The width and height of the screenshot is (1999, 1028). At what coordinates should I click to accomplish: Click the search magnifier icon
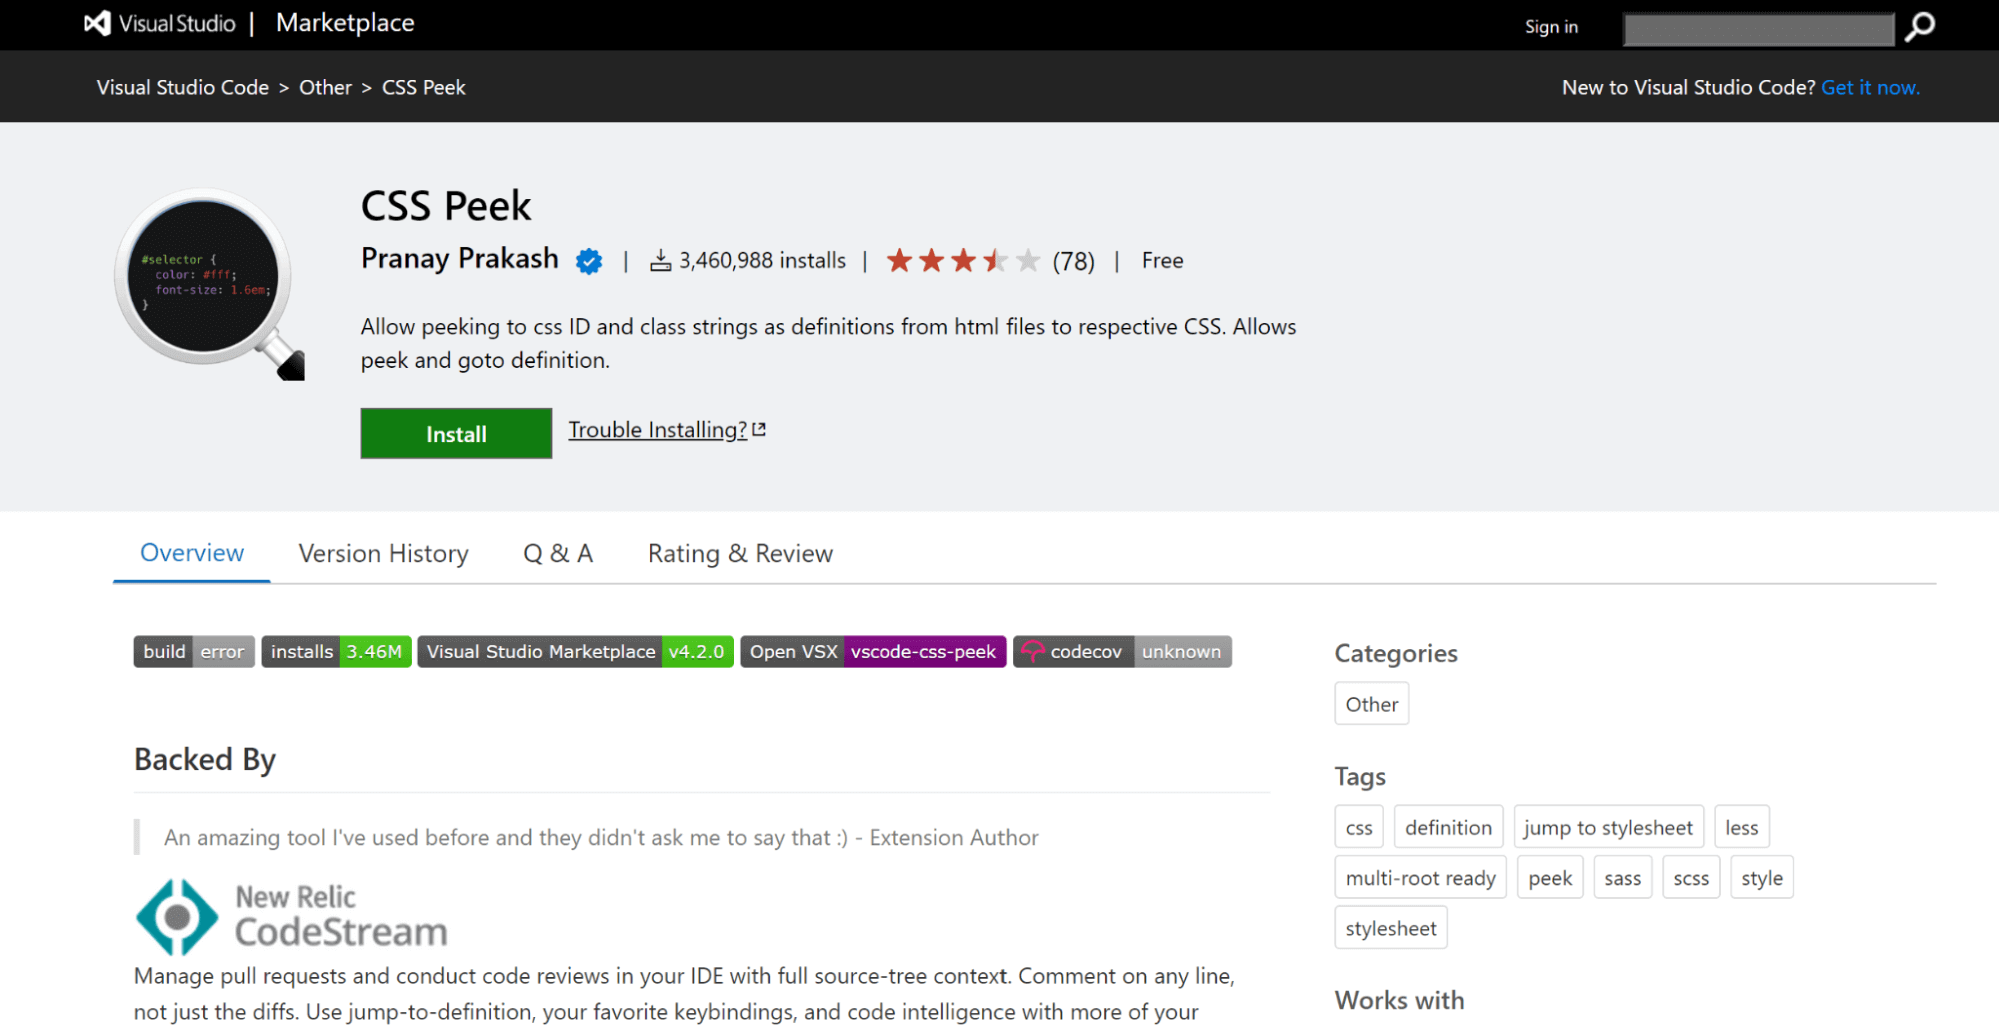1920,27
